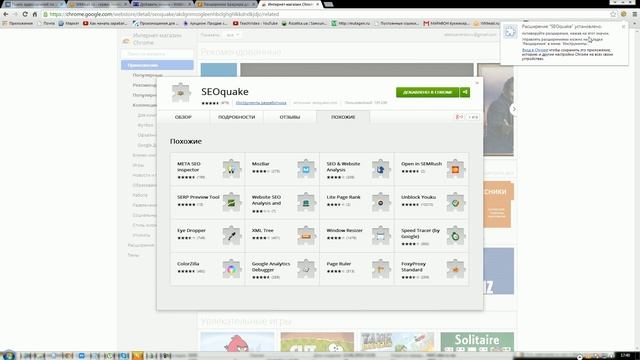Viewport: 640px width, 360px height.
Task: Click the SEOquake title text
Action: click(225, 92)
